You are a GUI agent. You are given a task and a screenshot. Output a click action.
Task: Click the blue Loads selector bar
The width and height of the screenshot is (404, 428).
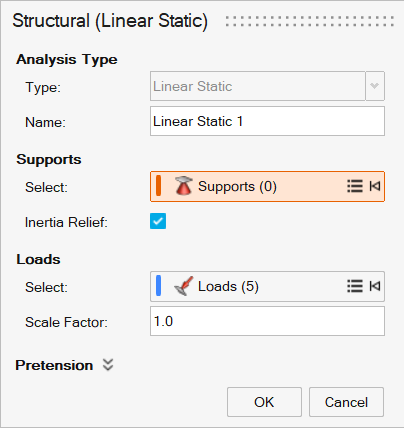coord(158,286)
